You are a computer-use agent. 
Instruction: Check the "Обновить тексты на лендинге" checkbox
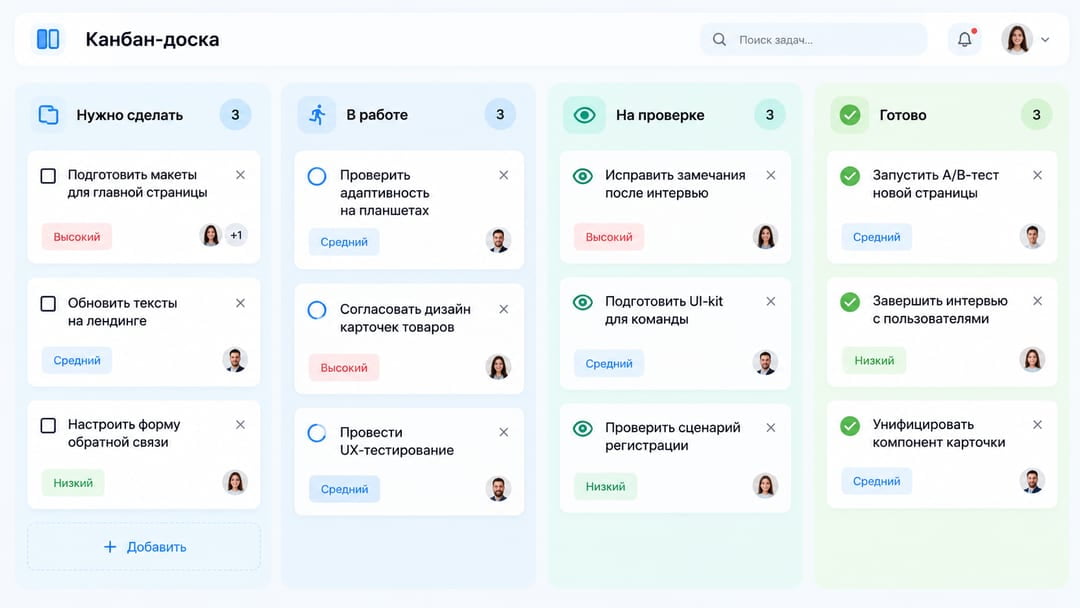pos(48,304)
